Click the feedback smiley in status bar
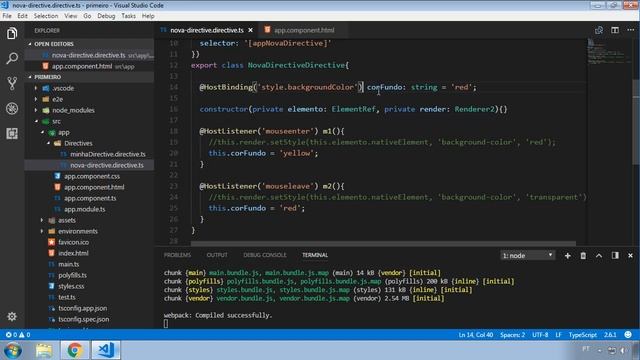 [628, 335]
